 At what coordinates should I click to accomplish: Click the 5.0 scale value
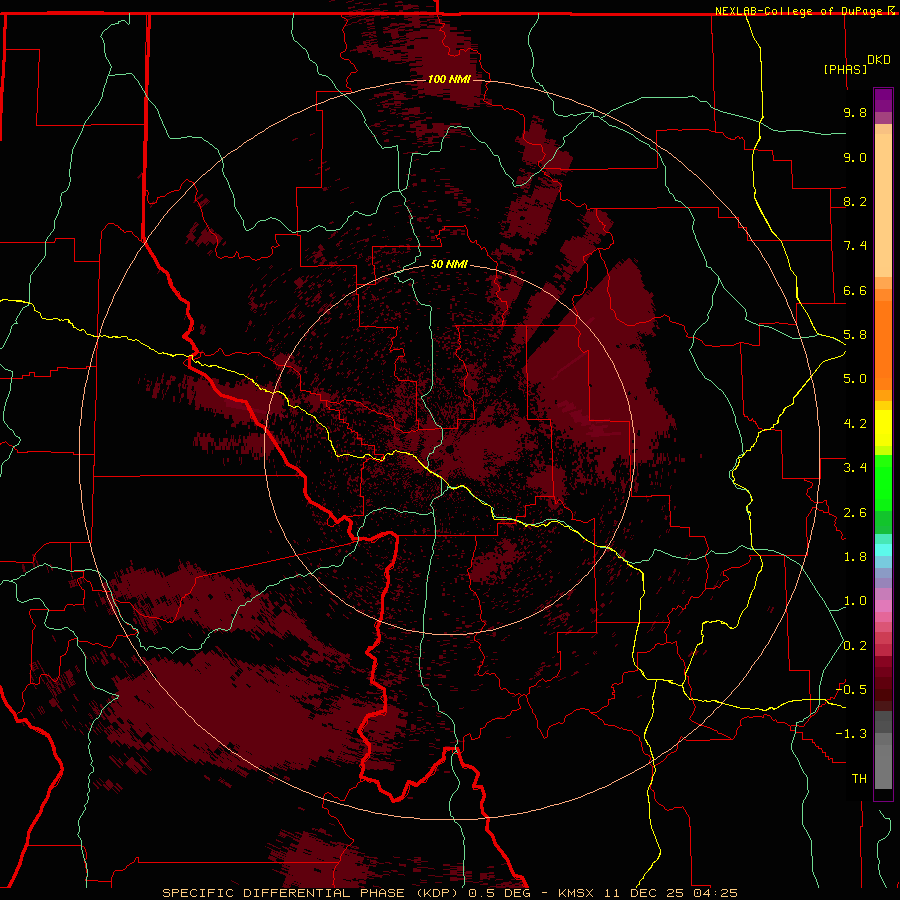855,379
